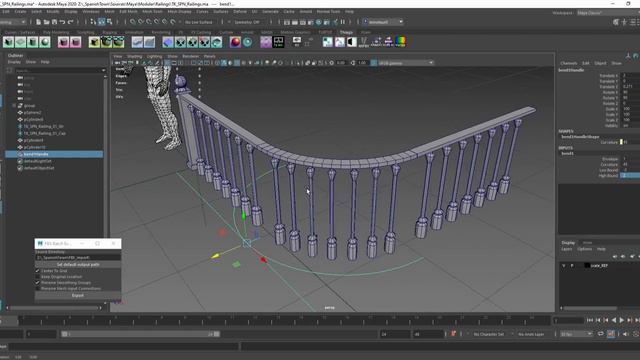Toggle V visibility of scale_REF layer
The image size is (640, 360).
pyautogui.click(x=564, y=266)
